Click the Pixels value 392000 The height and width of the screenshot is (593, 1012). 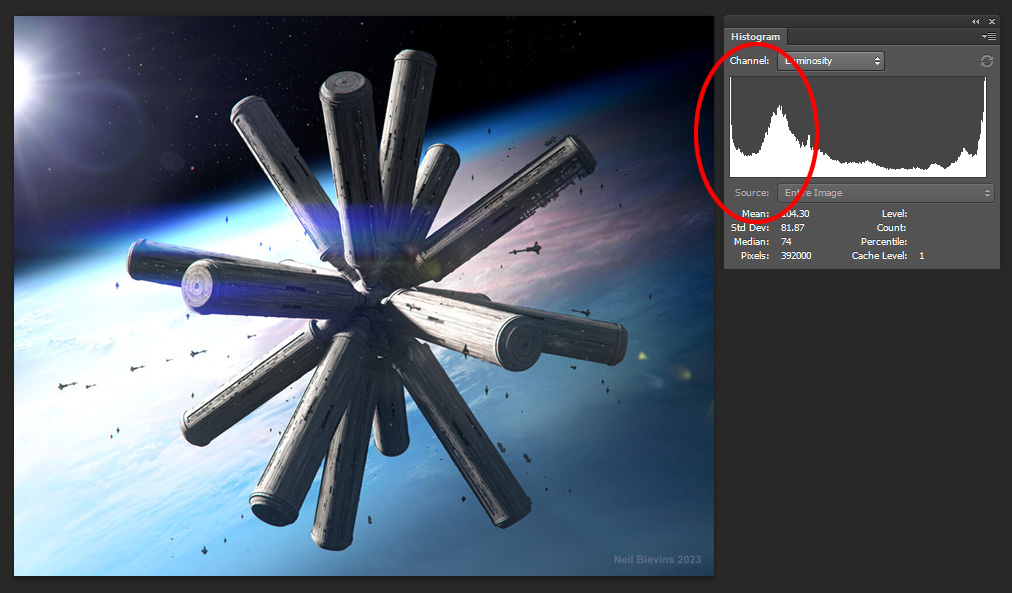(797, 256)
